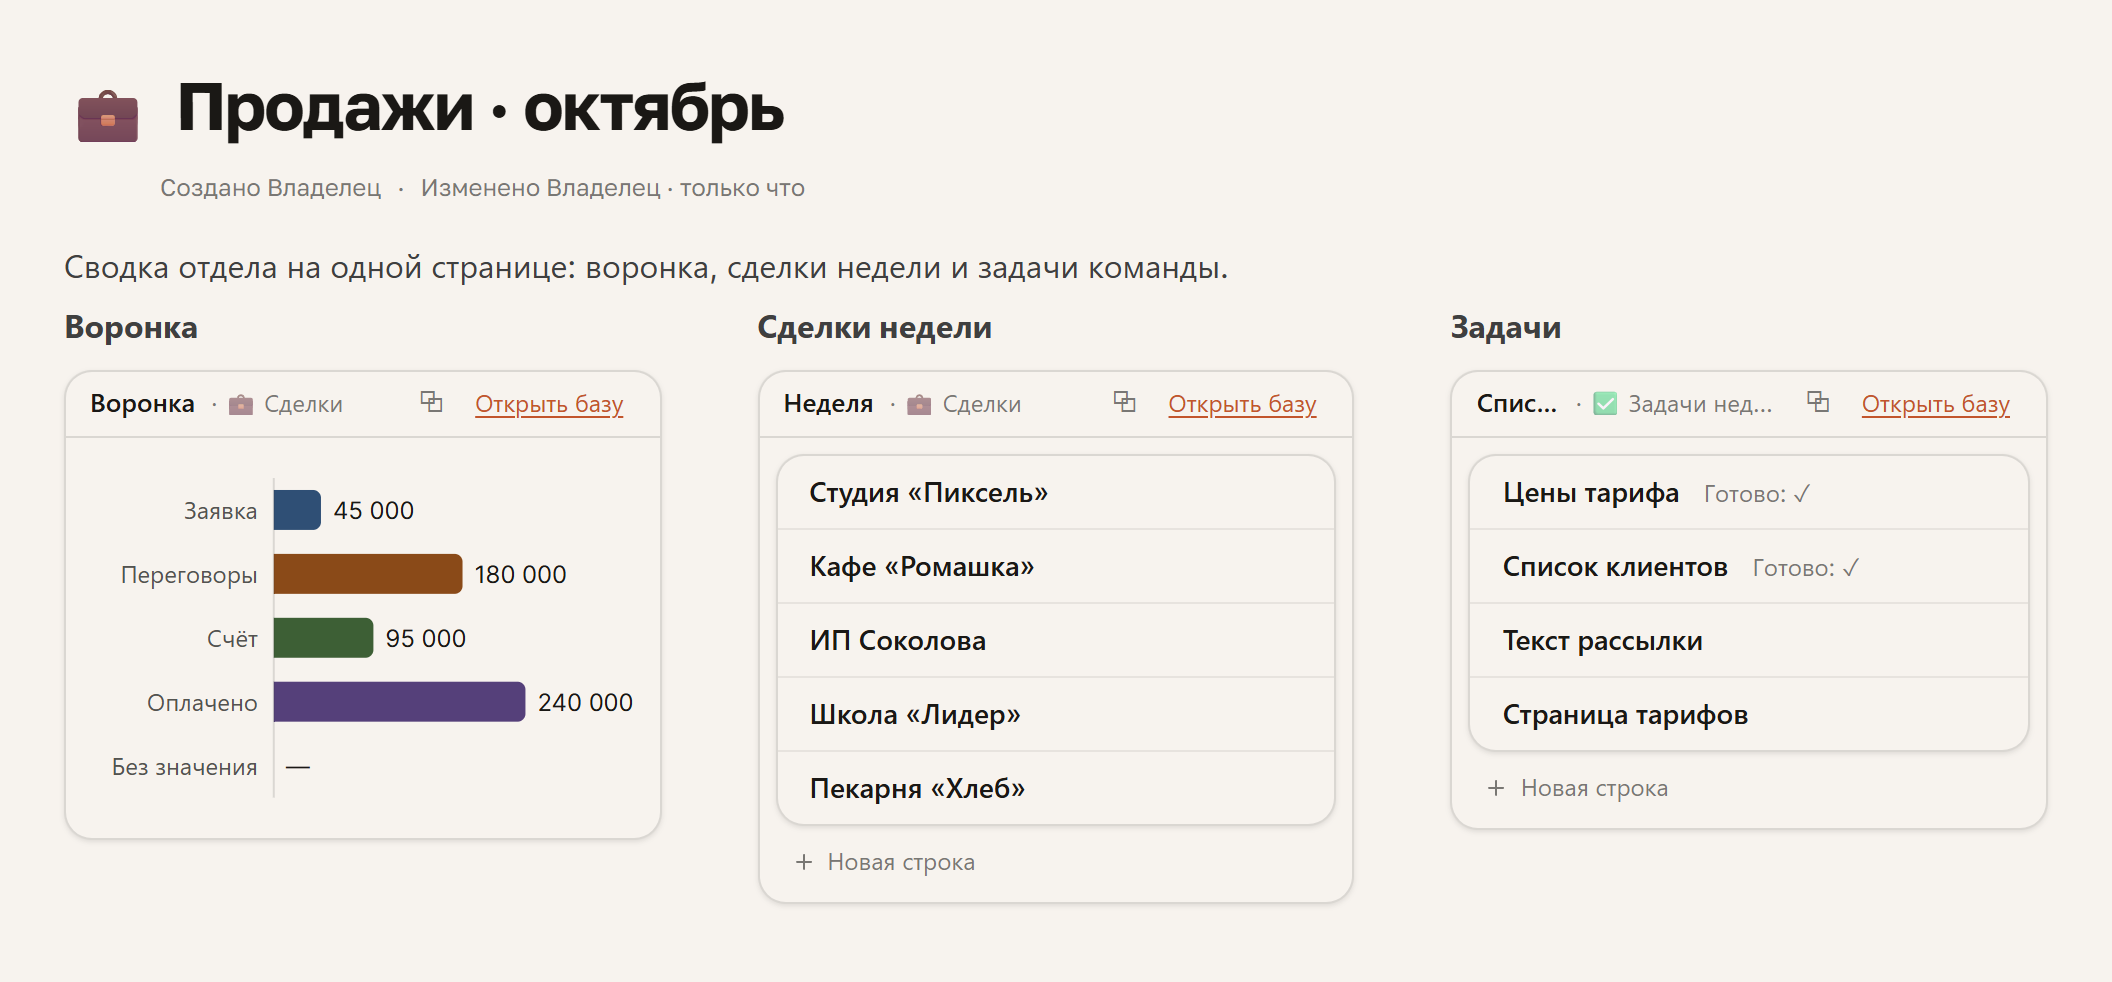This screenshot has height=982, width=2112.
Task: Click the copy-view icon in the Неделя card
Action: pos(1124,402)
